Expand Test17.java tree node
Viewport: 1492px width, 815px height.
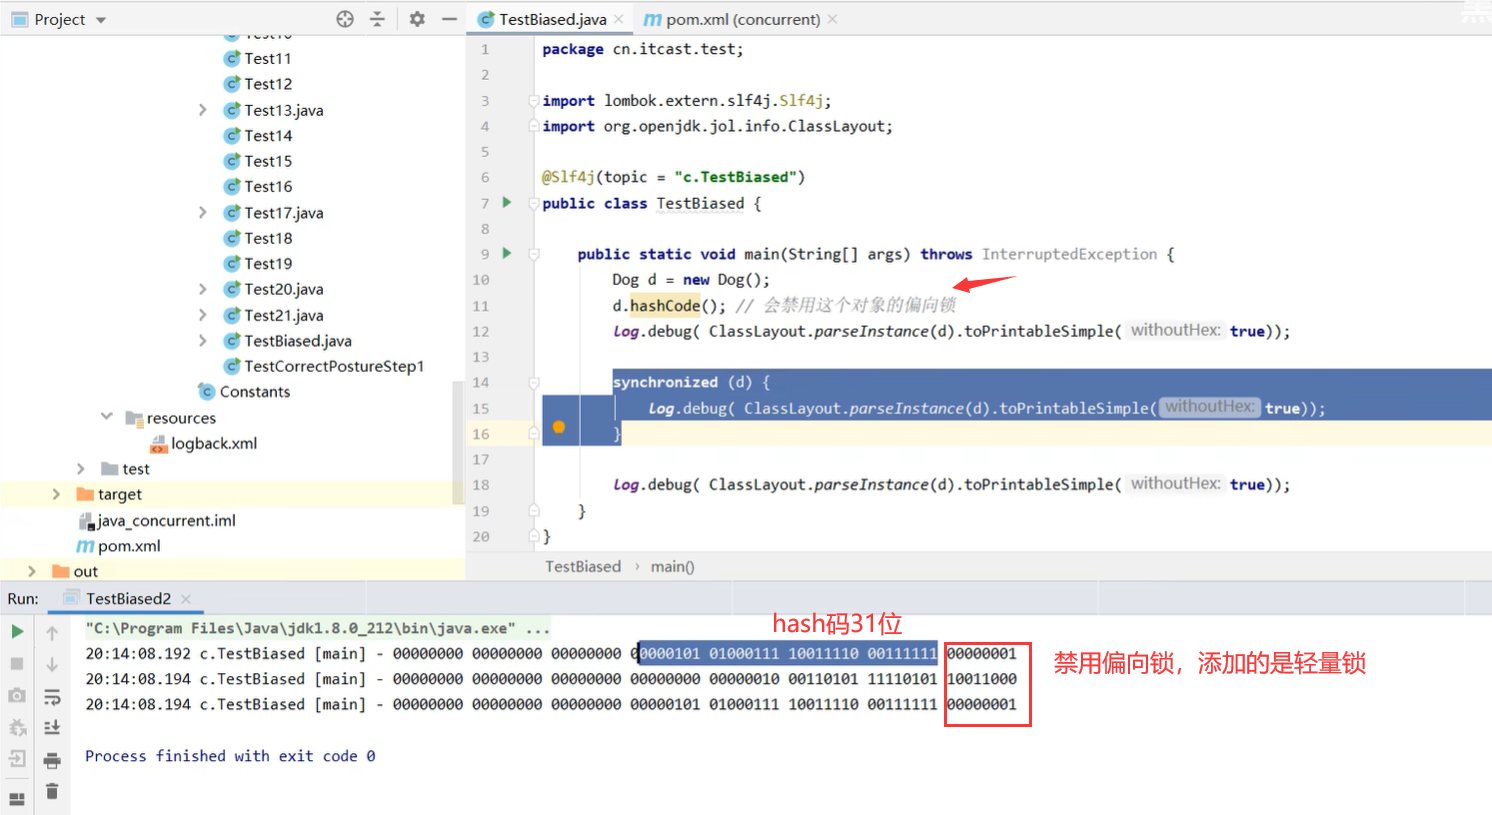point(203,212)
